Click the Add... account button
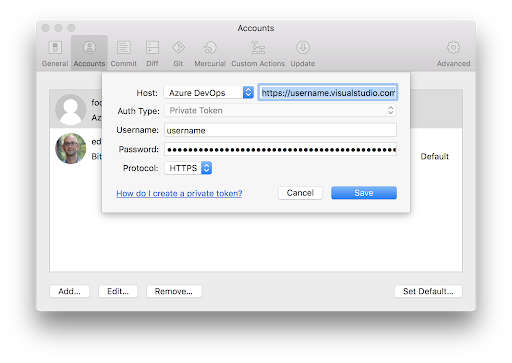 [x=69, y=291]
